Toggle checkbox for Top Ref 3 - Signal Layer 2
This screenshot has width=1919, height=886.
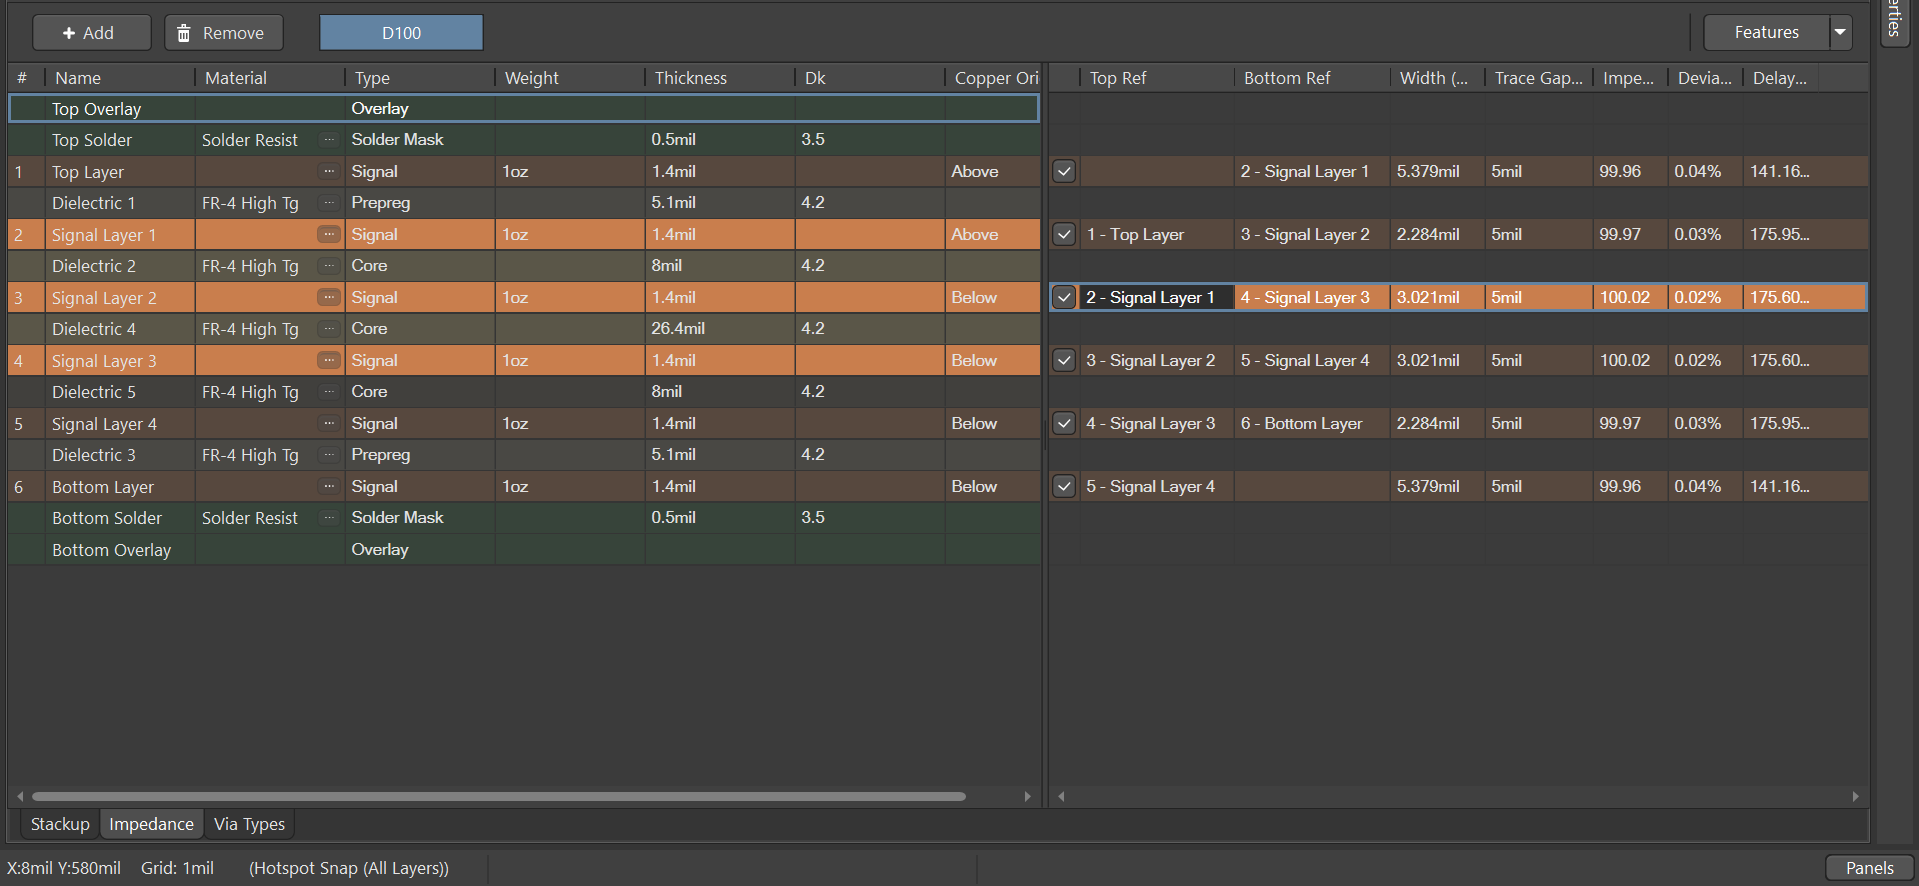click(x=1064, y=360)
